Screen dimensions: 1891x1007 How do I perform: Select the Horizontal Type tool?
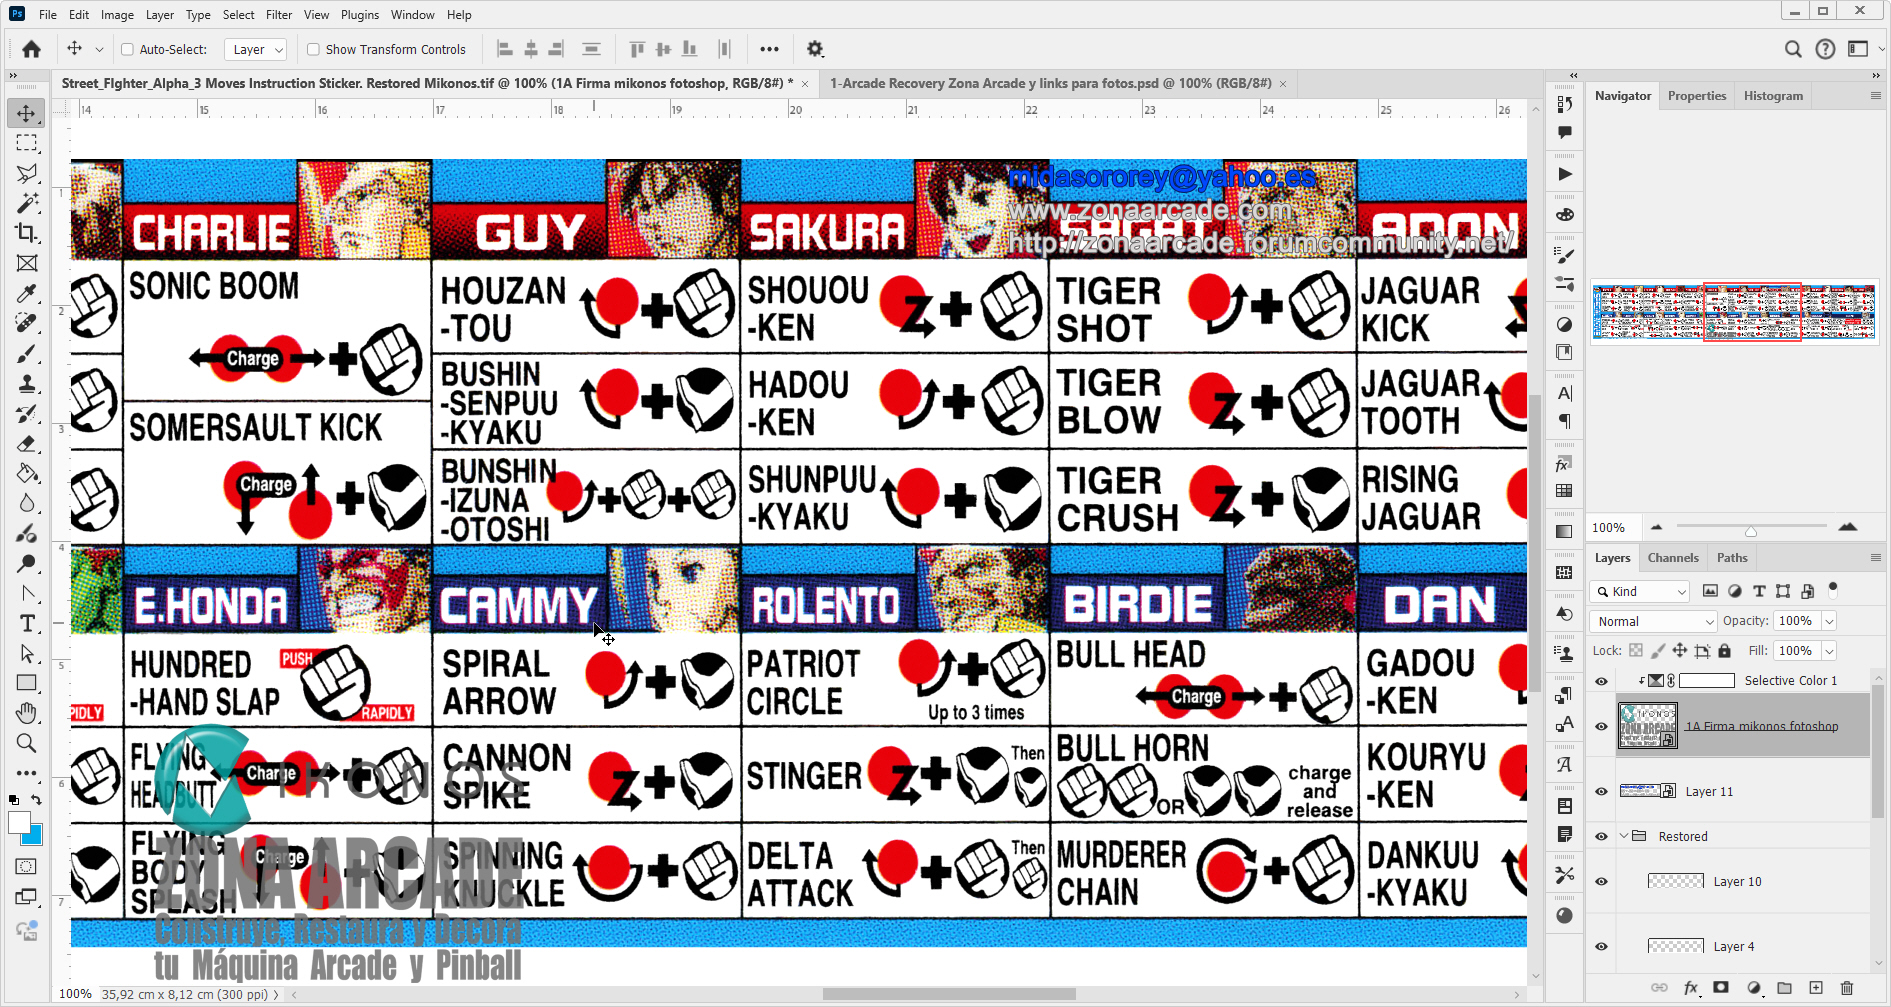(x=27, y=624)
